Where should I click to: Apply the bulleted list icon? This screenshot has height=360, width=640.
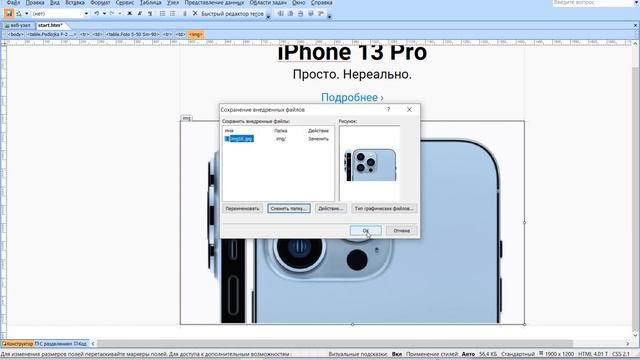[x=173, y=13]
